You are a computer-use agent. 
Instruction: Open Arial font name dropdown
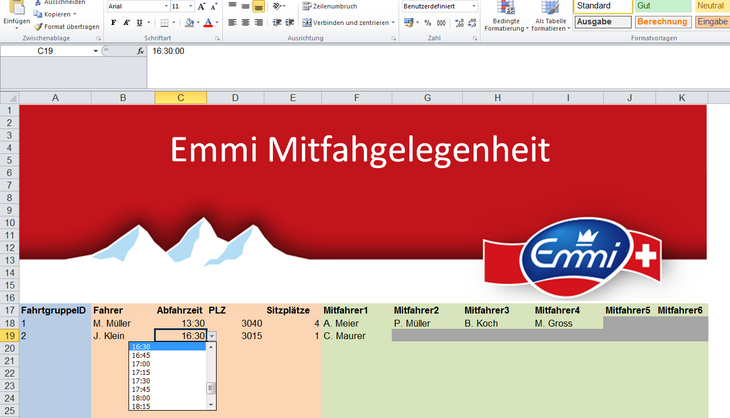pos(166,7)
